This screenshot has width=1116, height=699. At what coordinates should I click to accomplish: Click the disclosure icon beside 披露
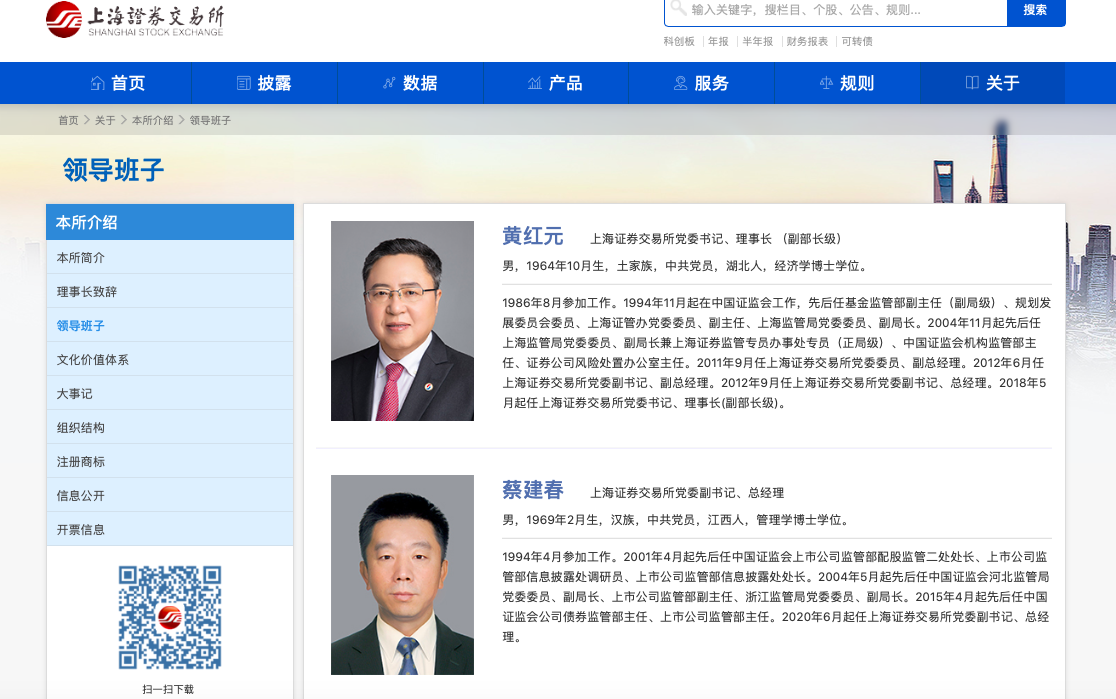(x=244, y=83)
